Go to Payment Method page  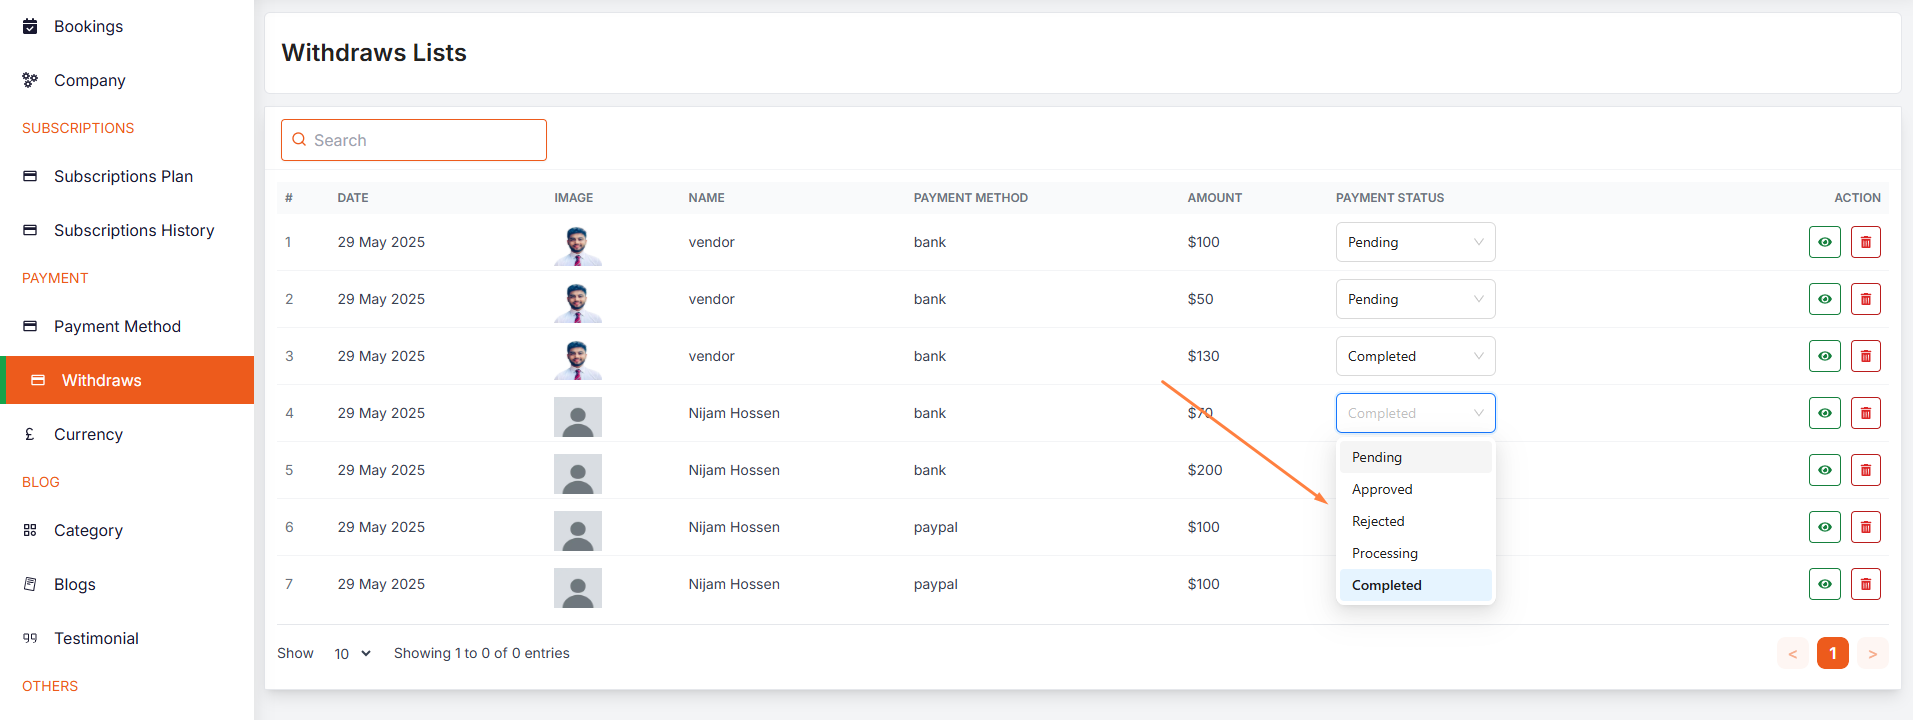click(117, 326)
